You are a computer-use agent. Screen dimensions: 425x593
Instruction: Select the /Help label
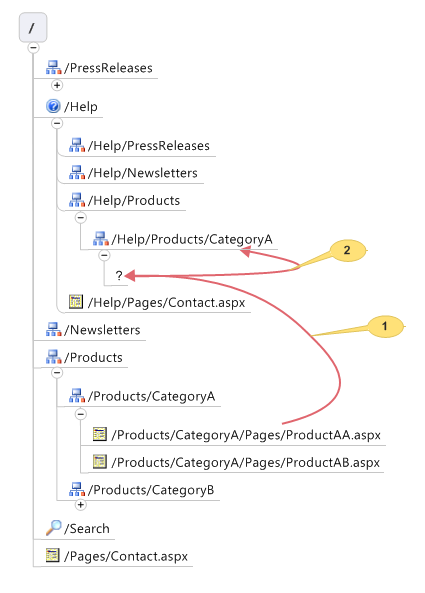(81, 107)
